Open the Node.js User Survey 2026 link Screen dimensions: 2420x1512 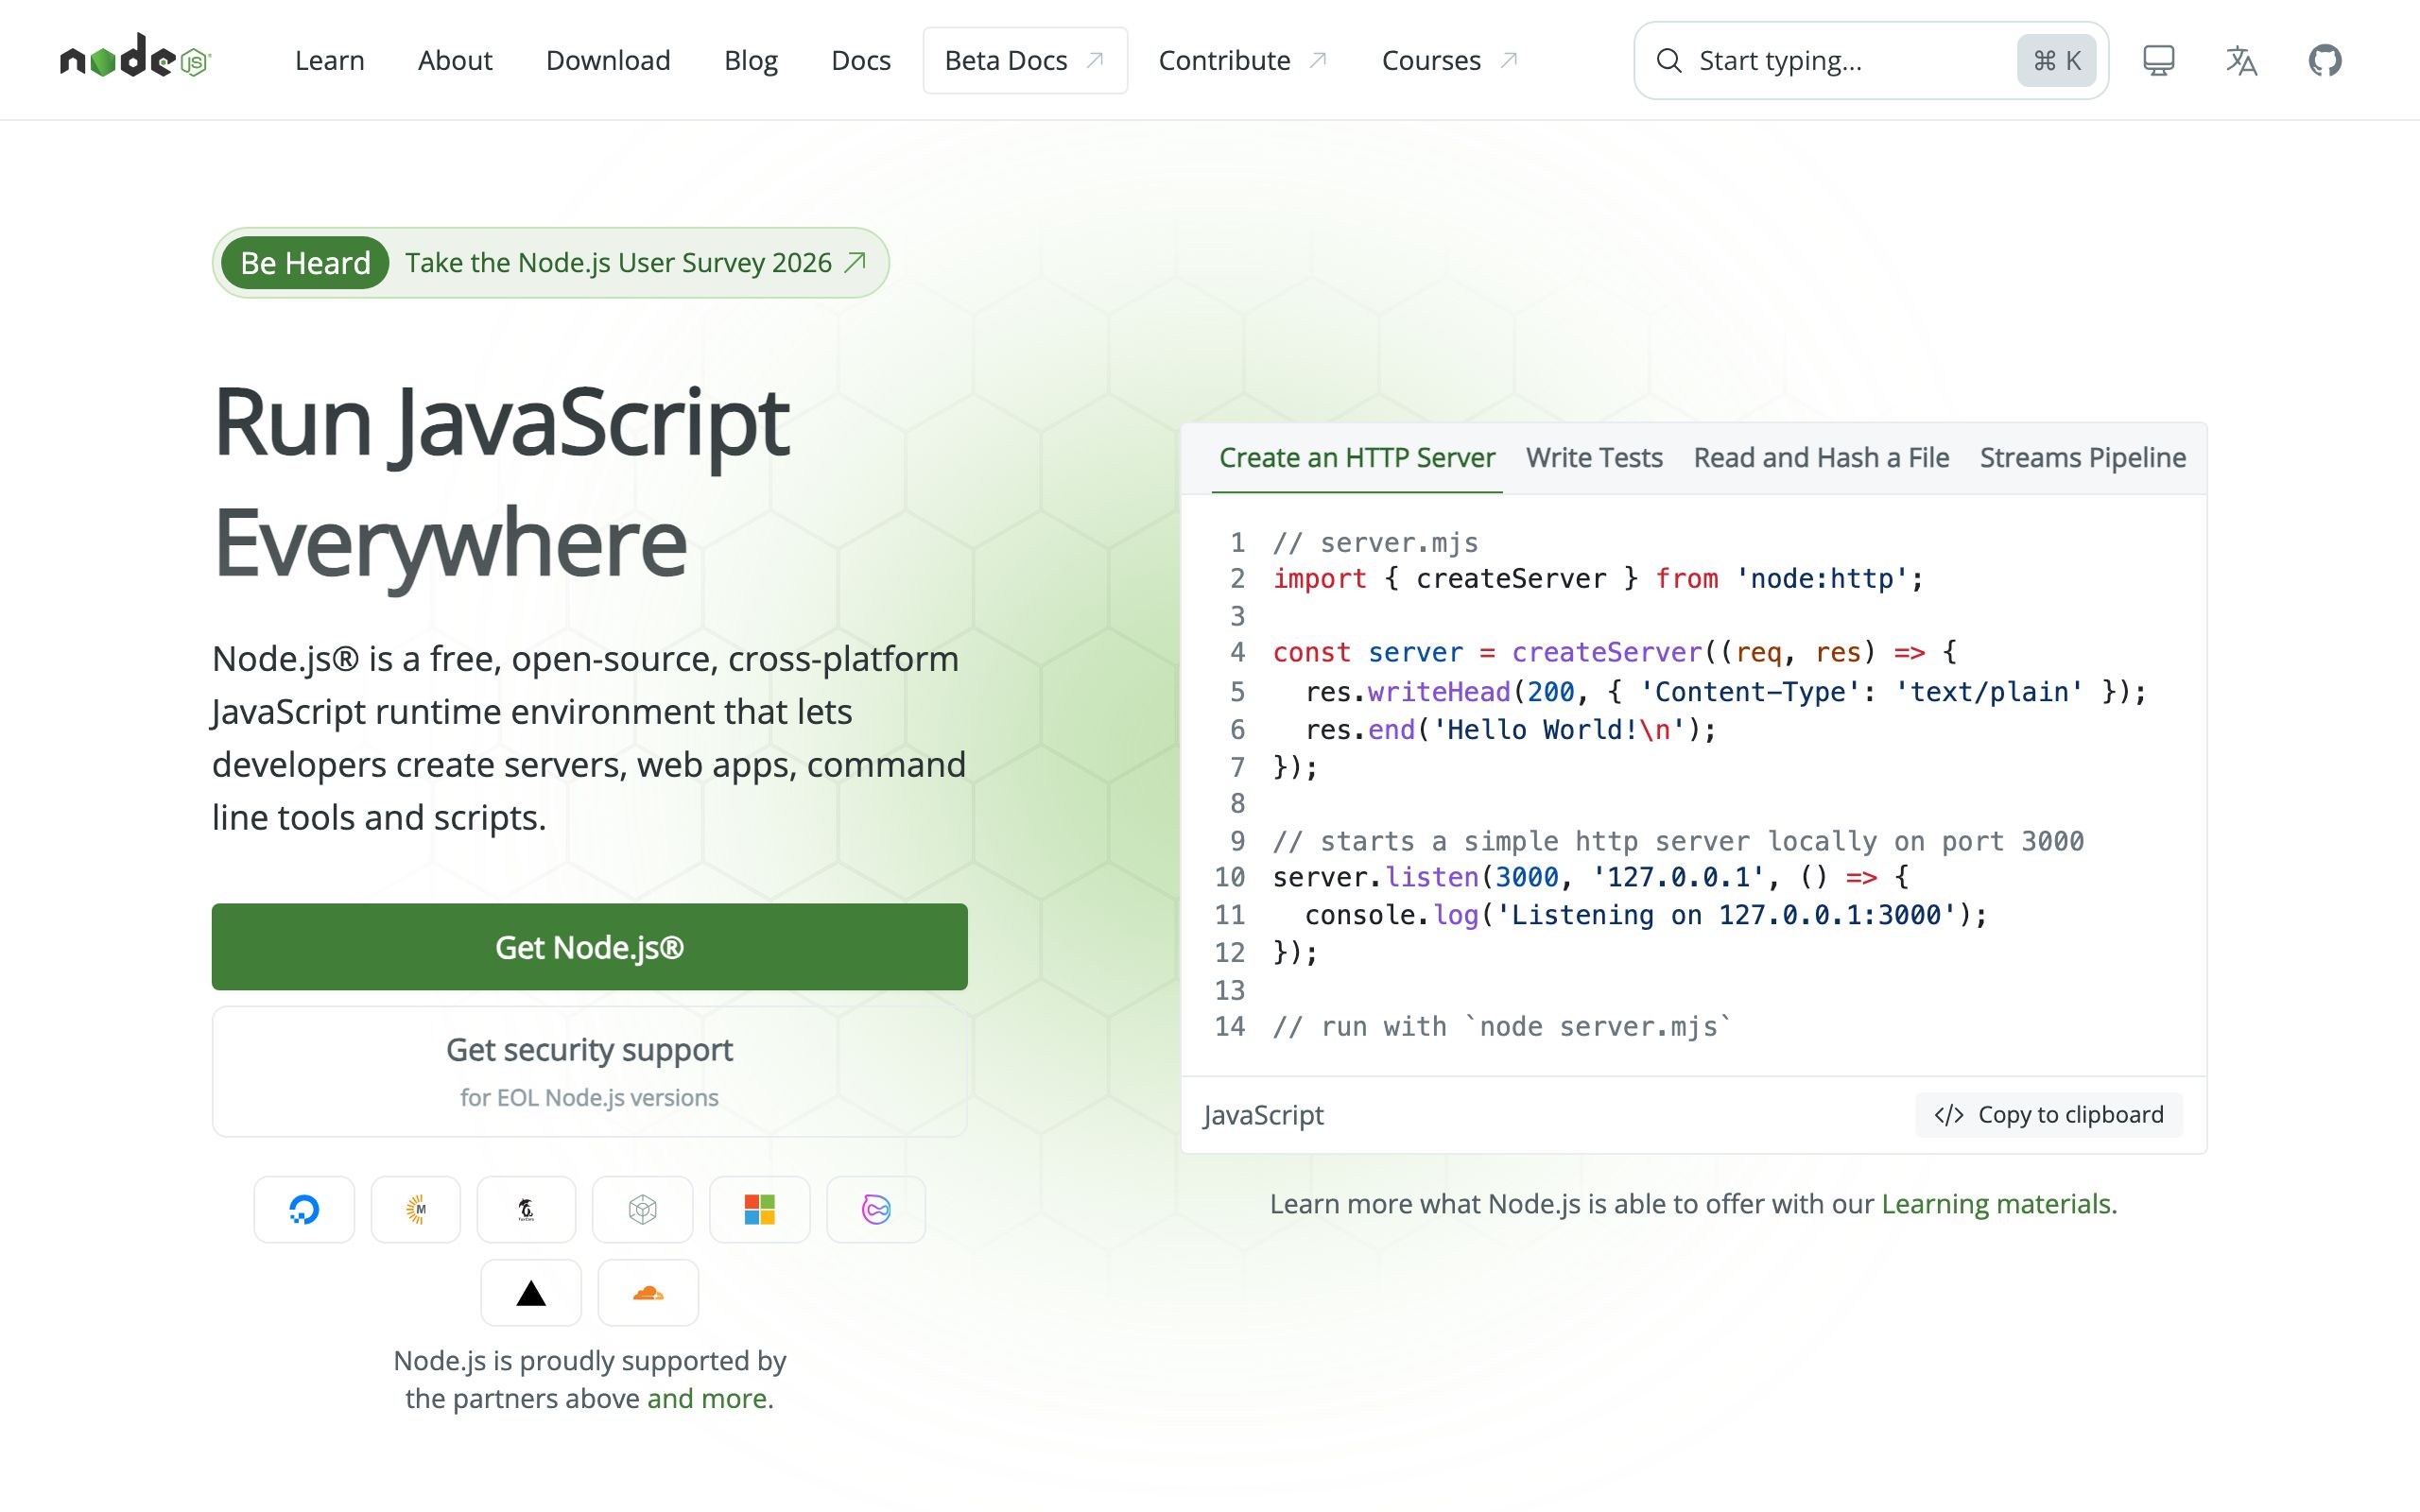tap(635, 263)
